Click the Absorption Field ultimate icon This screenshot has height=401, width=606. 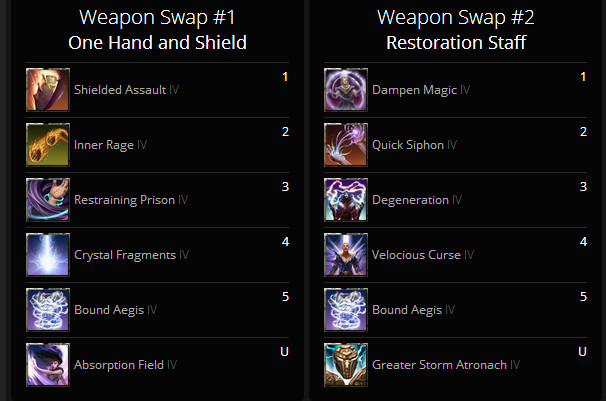coord(48,365)
